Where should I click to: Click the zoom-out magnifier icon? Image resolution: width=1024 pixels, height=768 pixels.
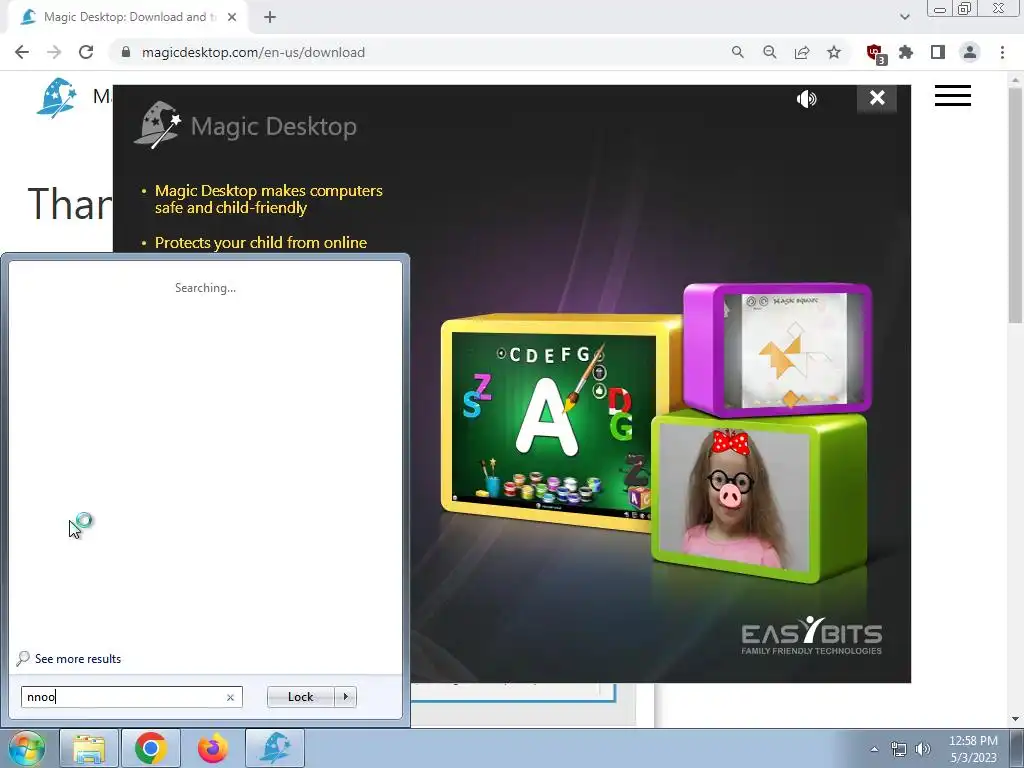tap(770, 52)
